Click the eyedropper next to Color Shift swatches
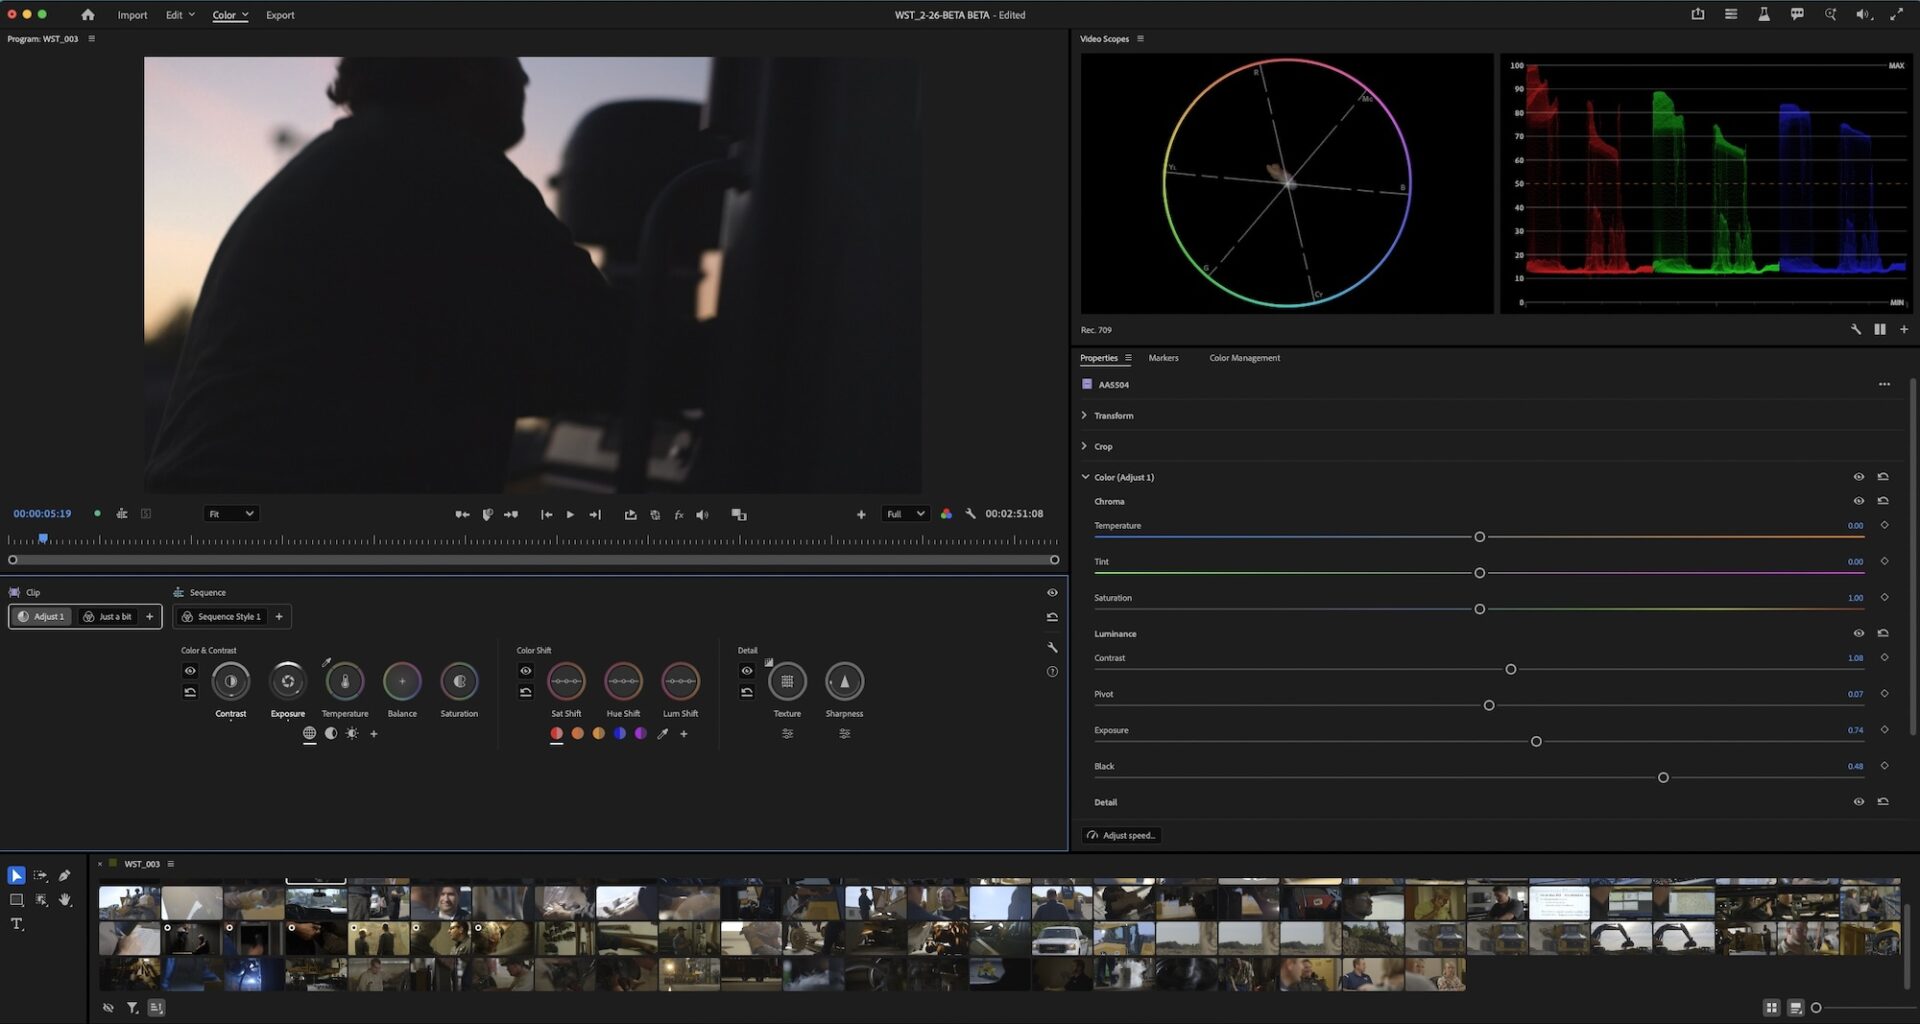Image resolution: width=1920 pixels, height=1024 pixels. tap(662, 733)
